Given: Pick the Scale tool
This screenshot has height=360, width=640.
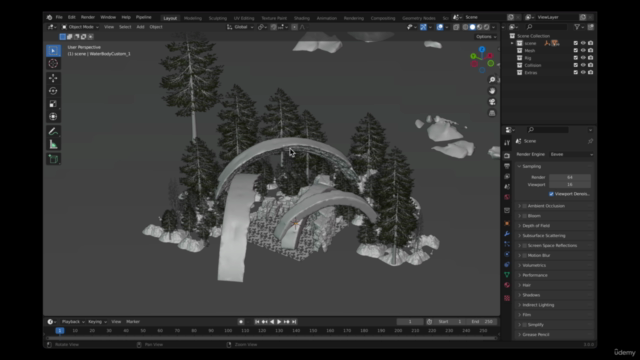Looking at the screenshot, I should click(x=53, y=104).
